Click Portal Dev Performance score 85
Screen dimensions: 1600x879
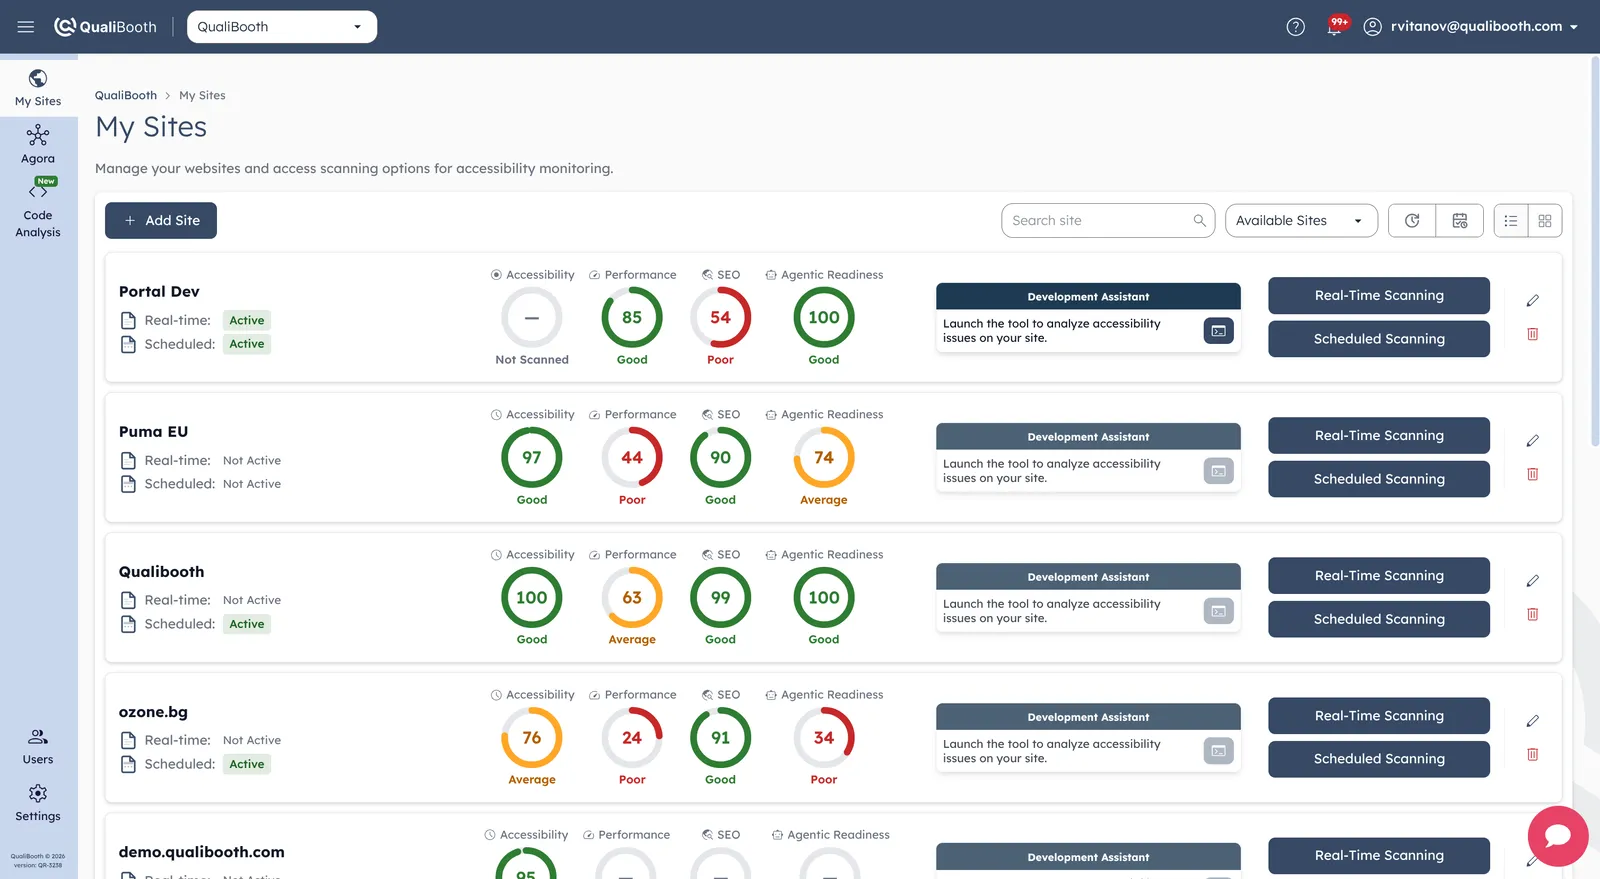[632, 318]
